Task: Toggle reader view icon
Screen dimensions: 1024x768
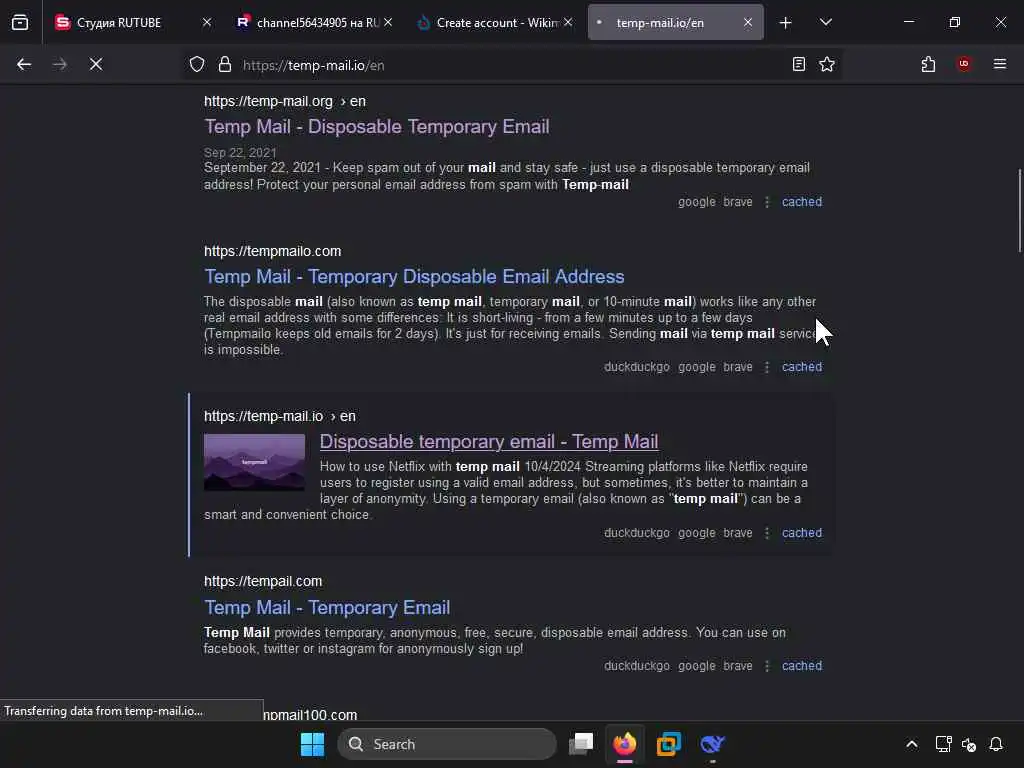Action: 799,64
